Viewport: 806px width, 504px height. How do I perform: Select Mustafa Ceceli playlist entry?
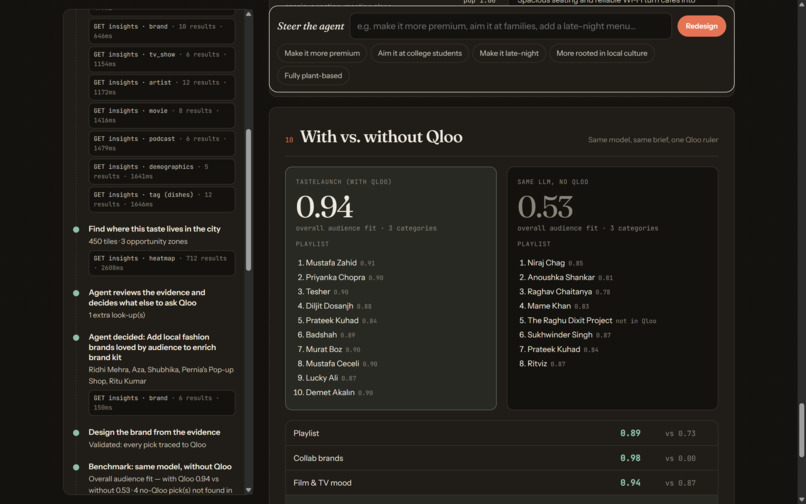point(332,364)
